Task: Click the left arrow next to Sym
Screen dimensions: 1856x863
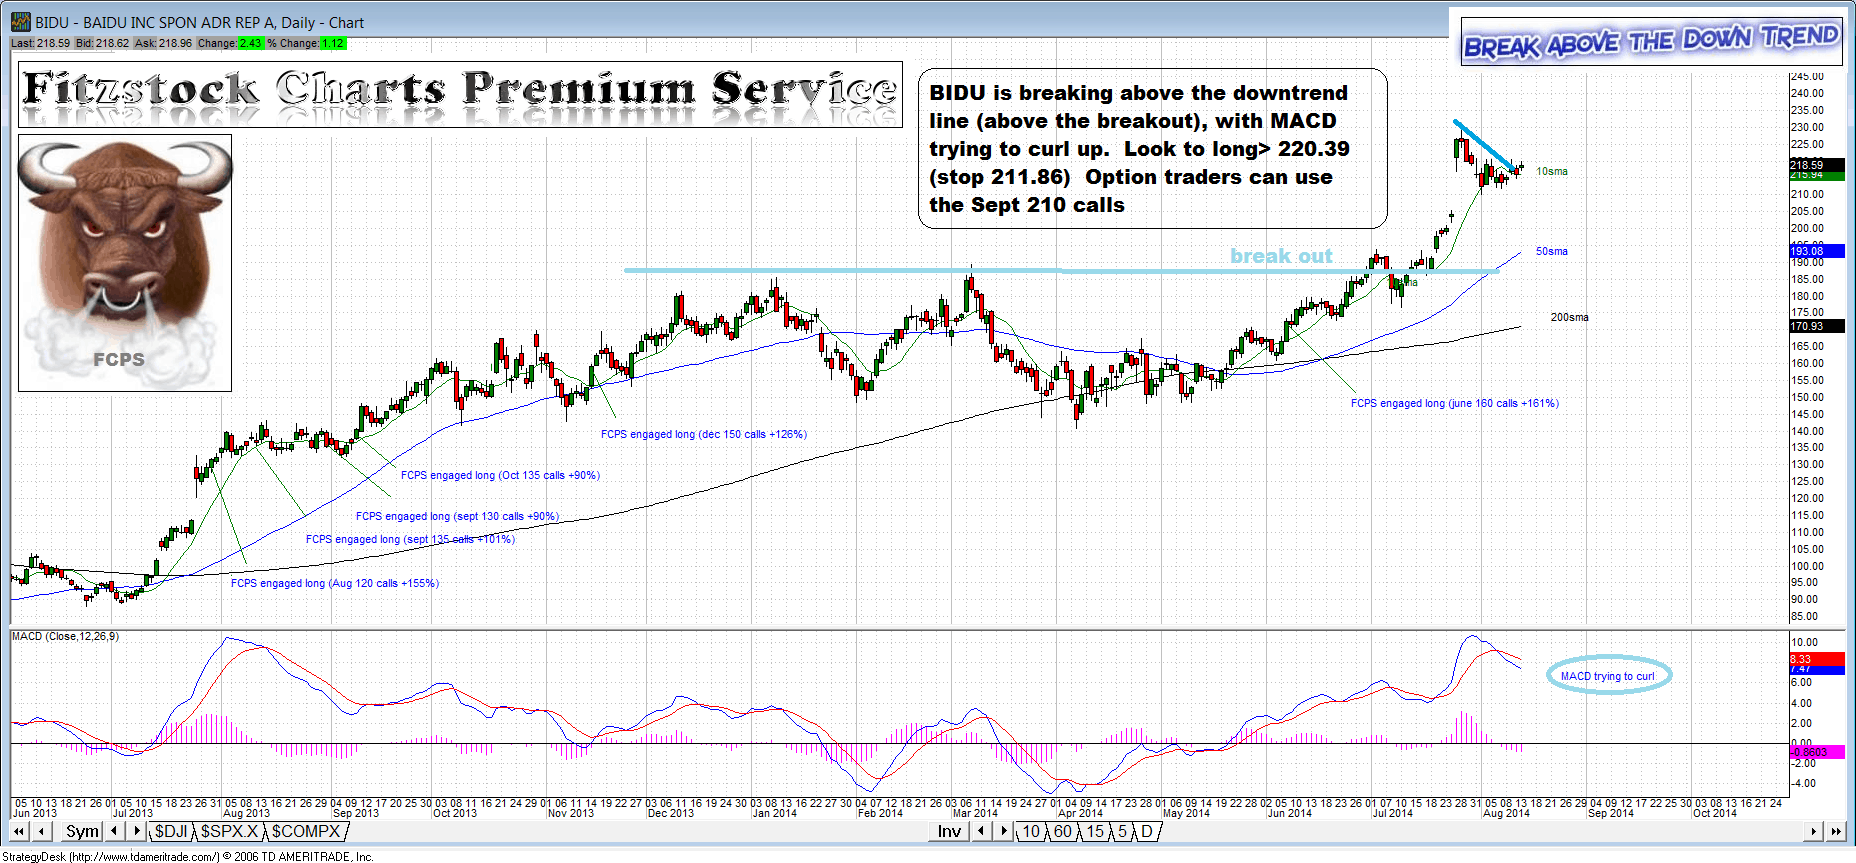Action: pyautogui.click(x=115, y=831)
